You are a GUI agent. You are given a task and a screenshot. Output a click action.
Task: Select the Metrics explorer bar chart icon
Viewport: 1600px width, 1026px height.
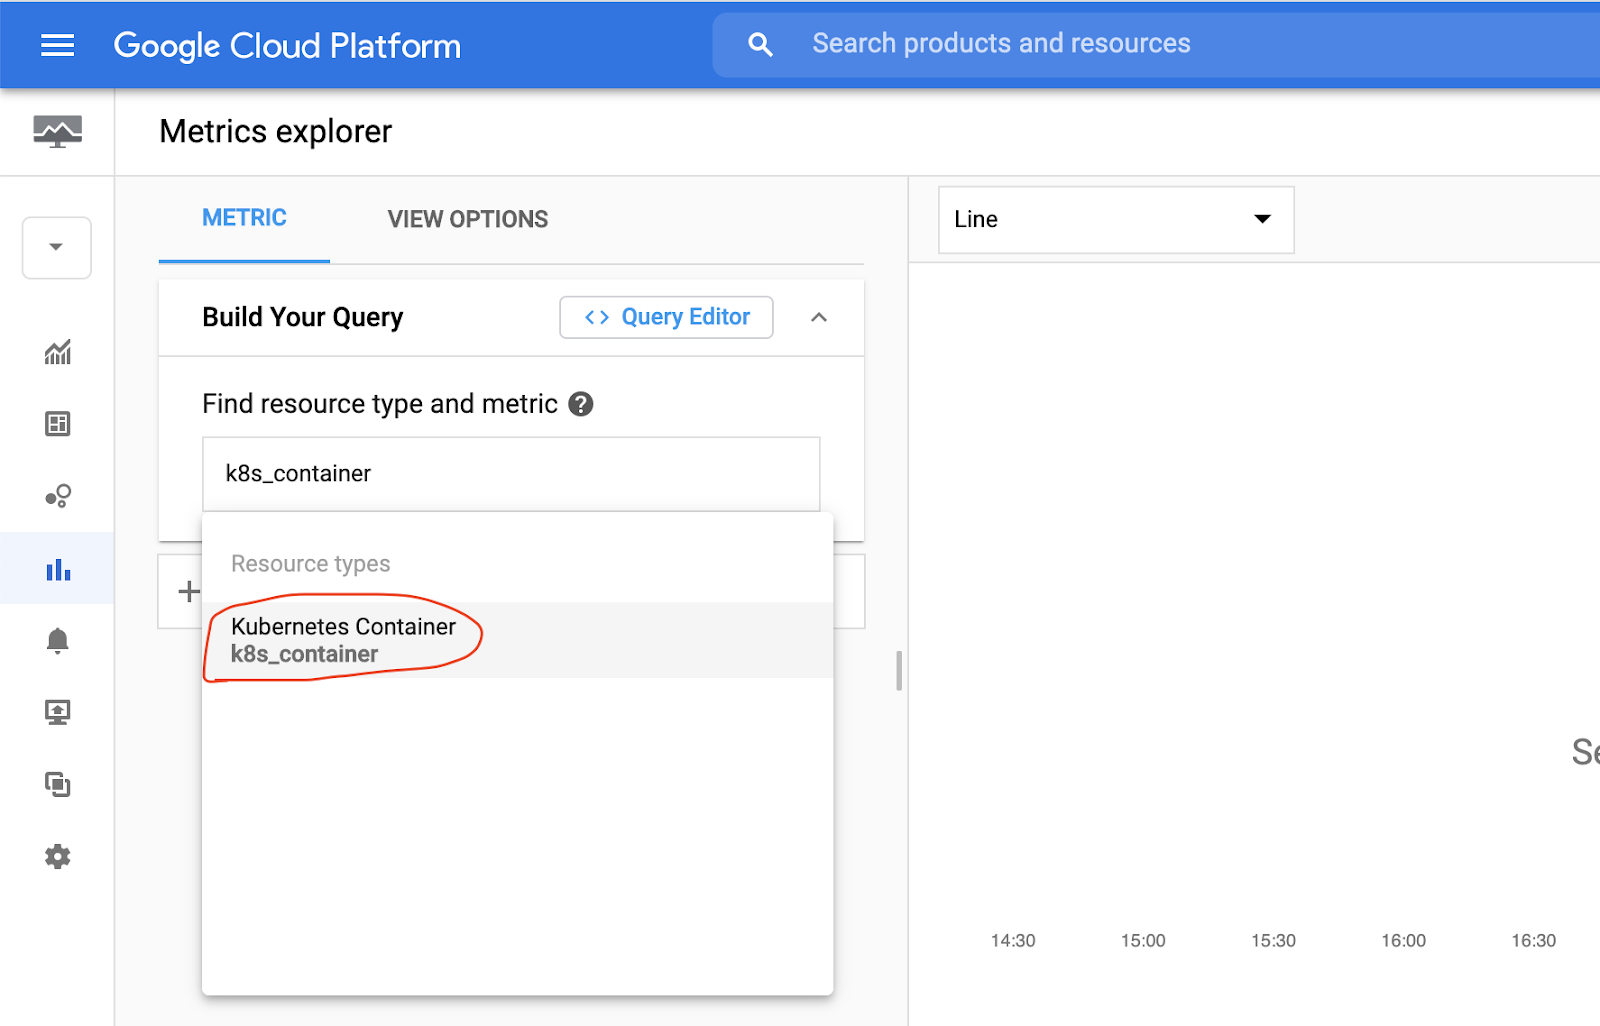[x=57, y=569]
